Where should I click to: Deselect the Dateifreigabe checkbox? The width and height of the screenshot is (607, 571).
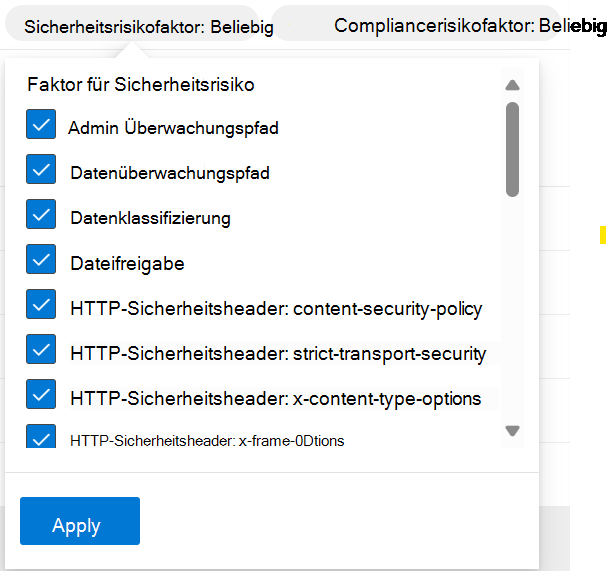pyautogui.click(x=41, y=261)
